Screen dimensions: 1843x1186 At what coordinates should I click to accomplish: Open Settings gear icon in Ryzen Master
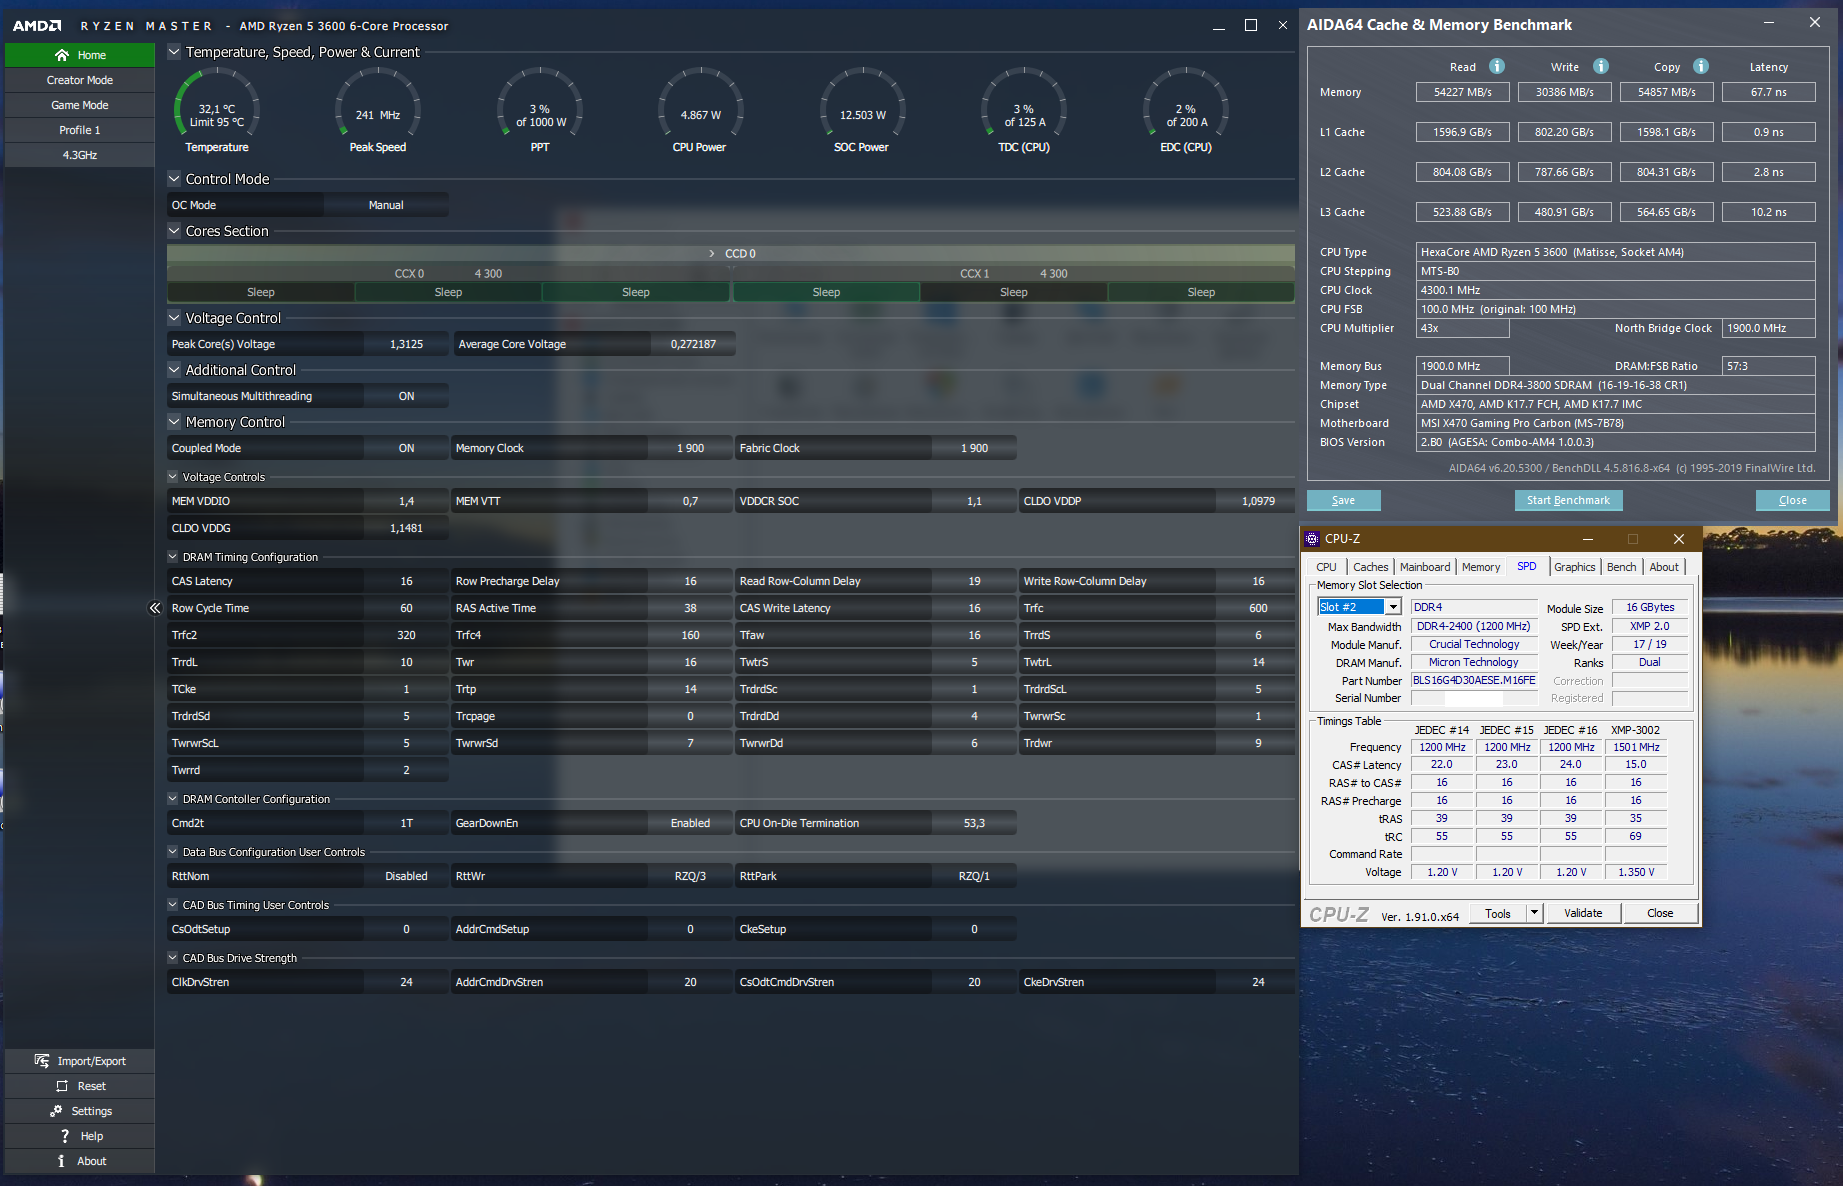[56, 1111]
